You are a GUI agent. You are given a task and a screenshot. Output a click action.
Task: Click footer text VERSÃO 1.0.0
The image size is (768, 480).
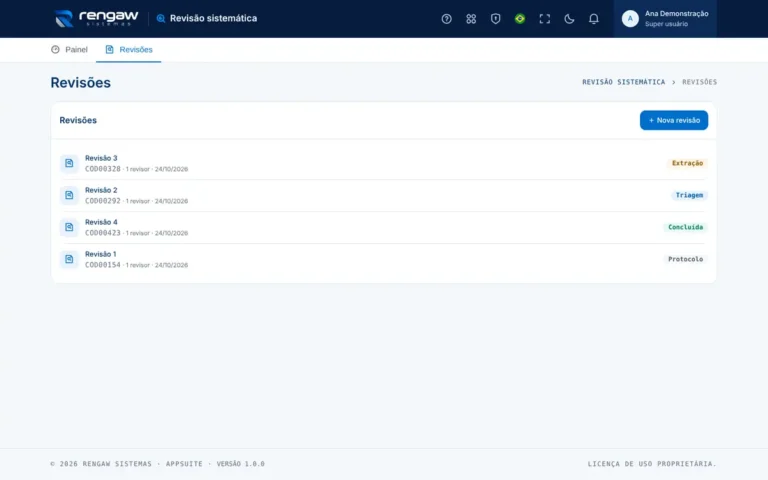click(x=240, y=463)
